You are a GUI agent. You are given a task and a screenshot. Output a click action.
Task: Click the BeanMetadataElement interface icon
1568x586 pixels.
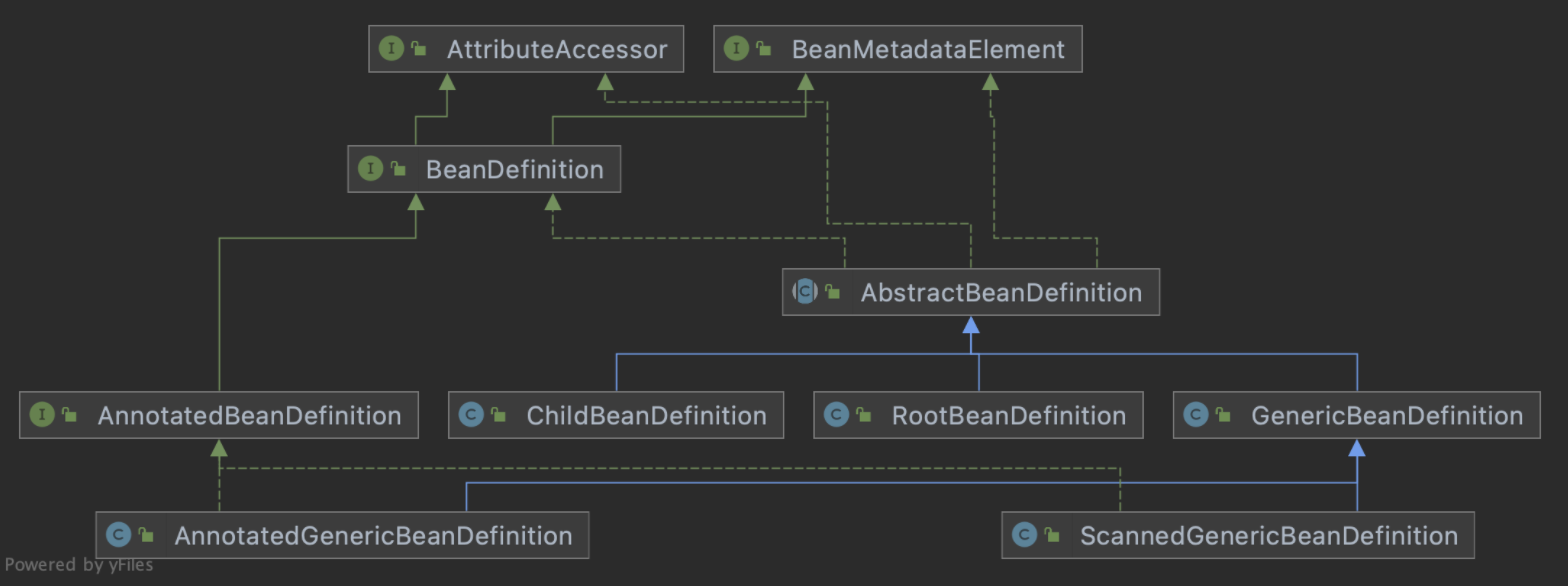coord(736,49)
